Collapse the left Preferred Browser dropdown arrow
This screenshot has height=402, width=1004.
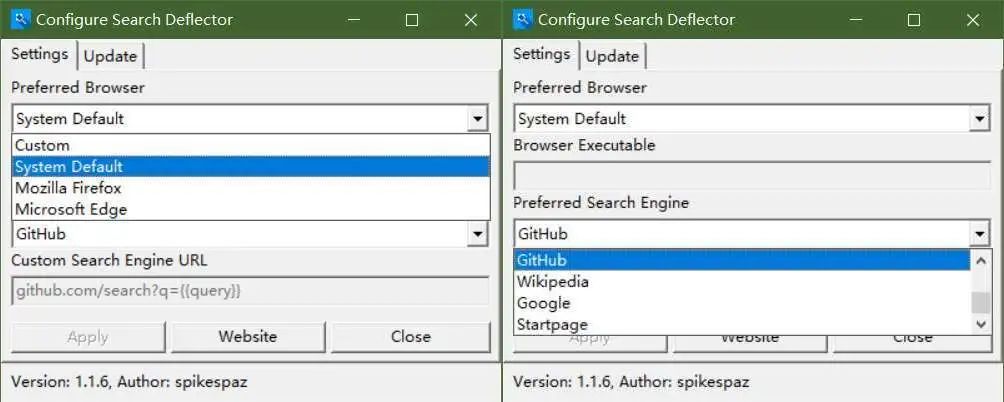point(478,119)
